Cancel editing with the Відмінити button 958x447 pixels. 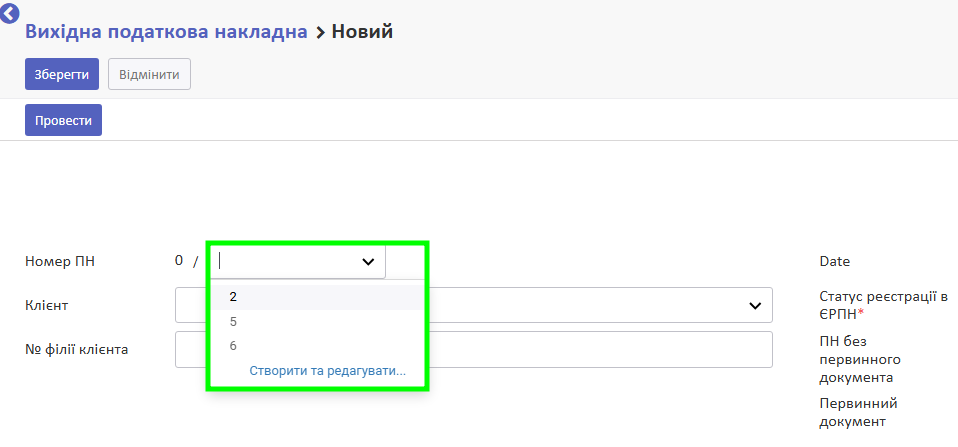[149, 74]
